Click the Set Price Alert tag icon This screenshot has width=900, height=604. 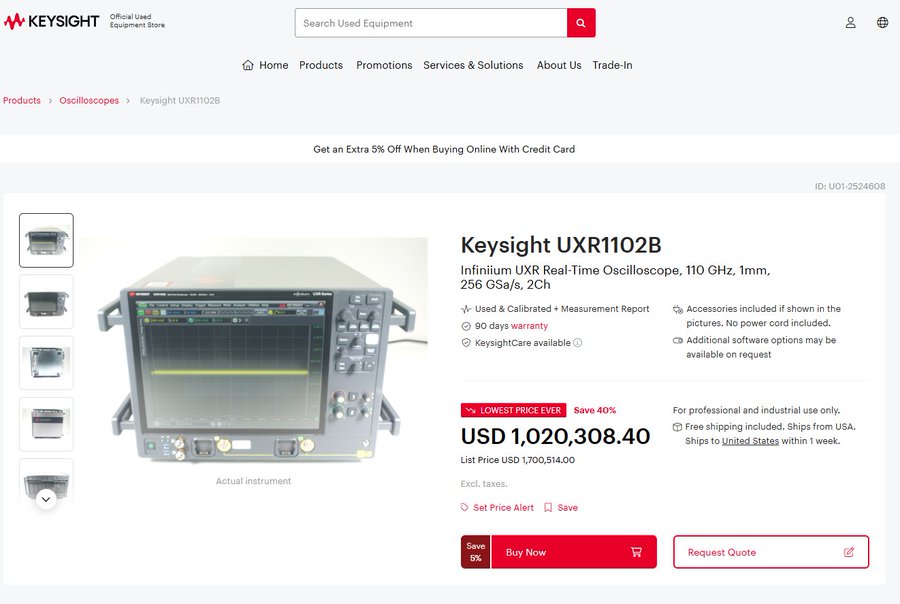pyautogui.click(x=465, y=508)
